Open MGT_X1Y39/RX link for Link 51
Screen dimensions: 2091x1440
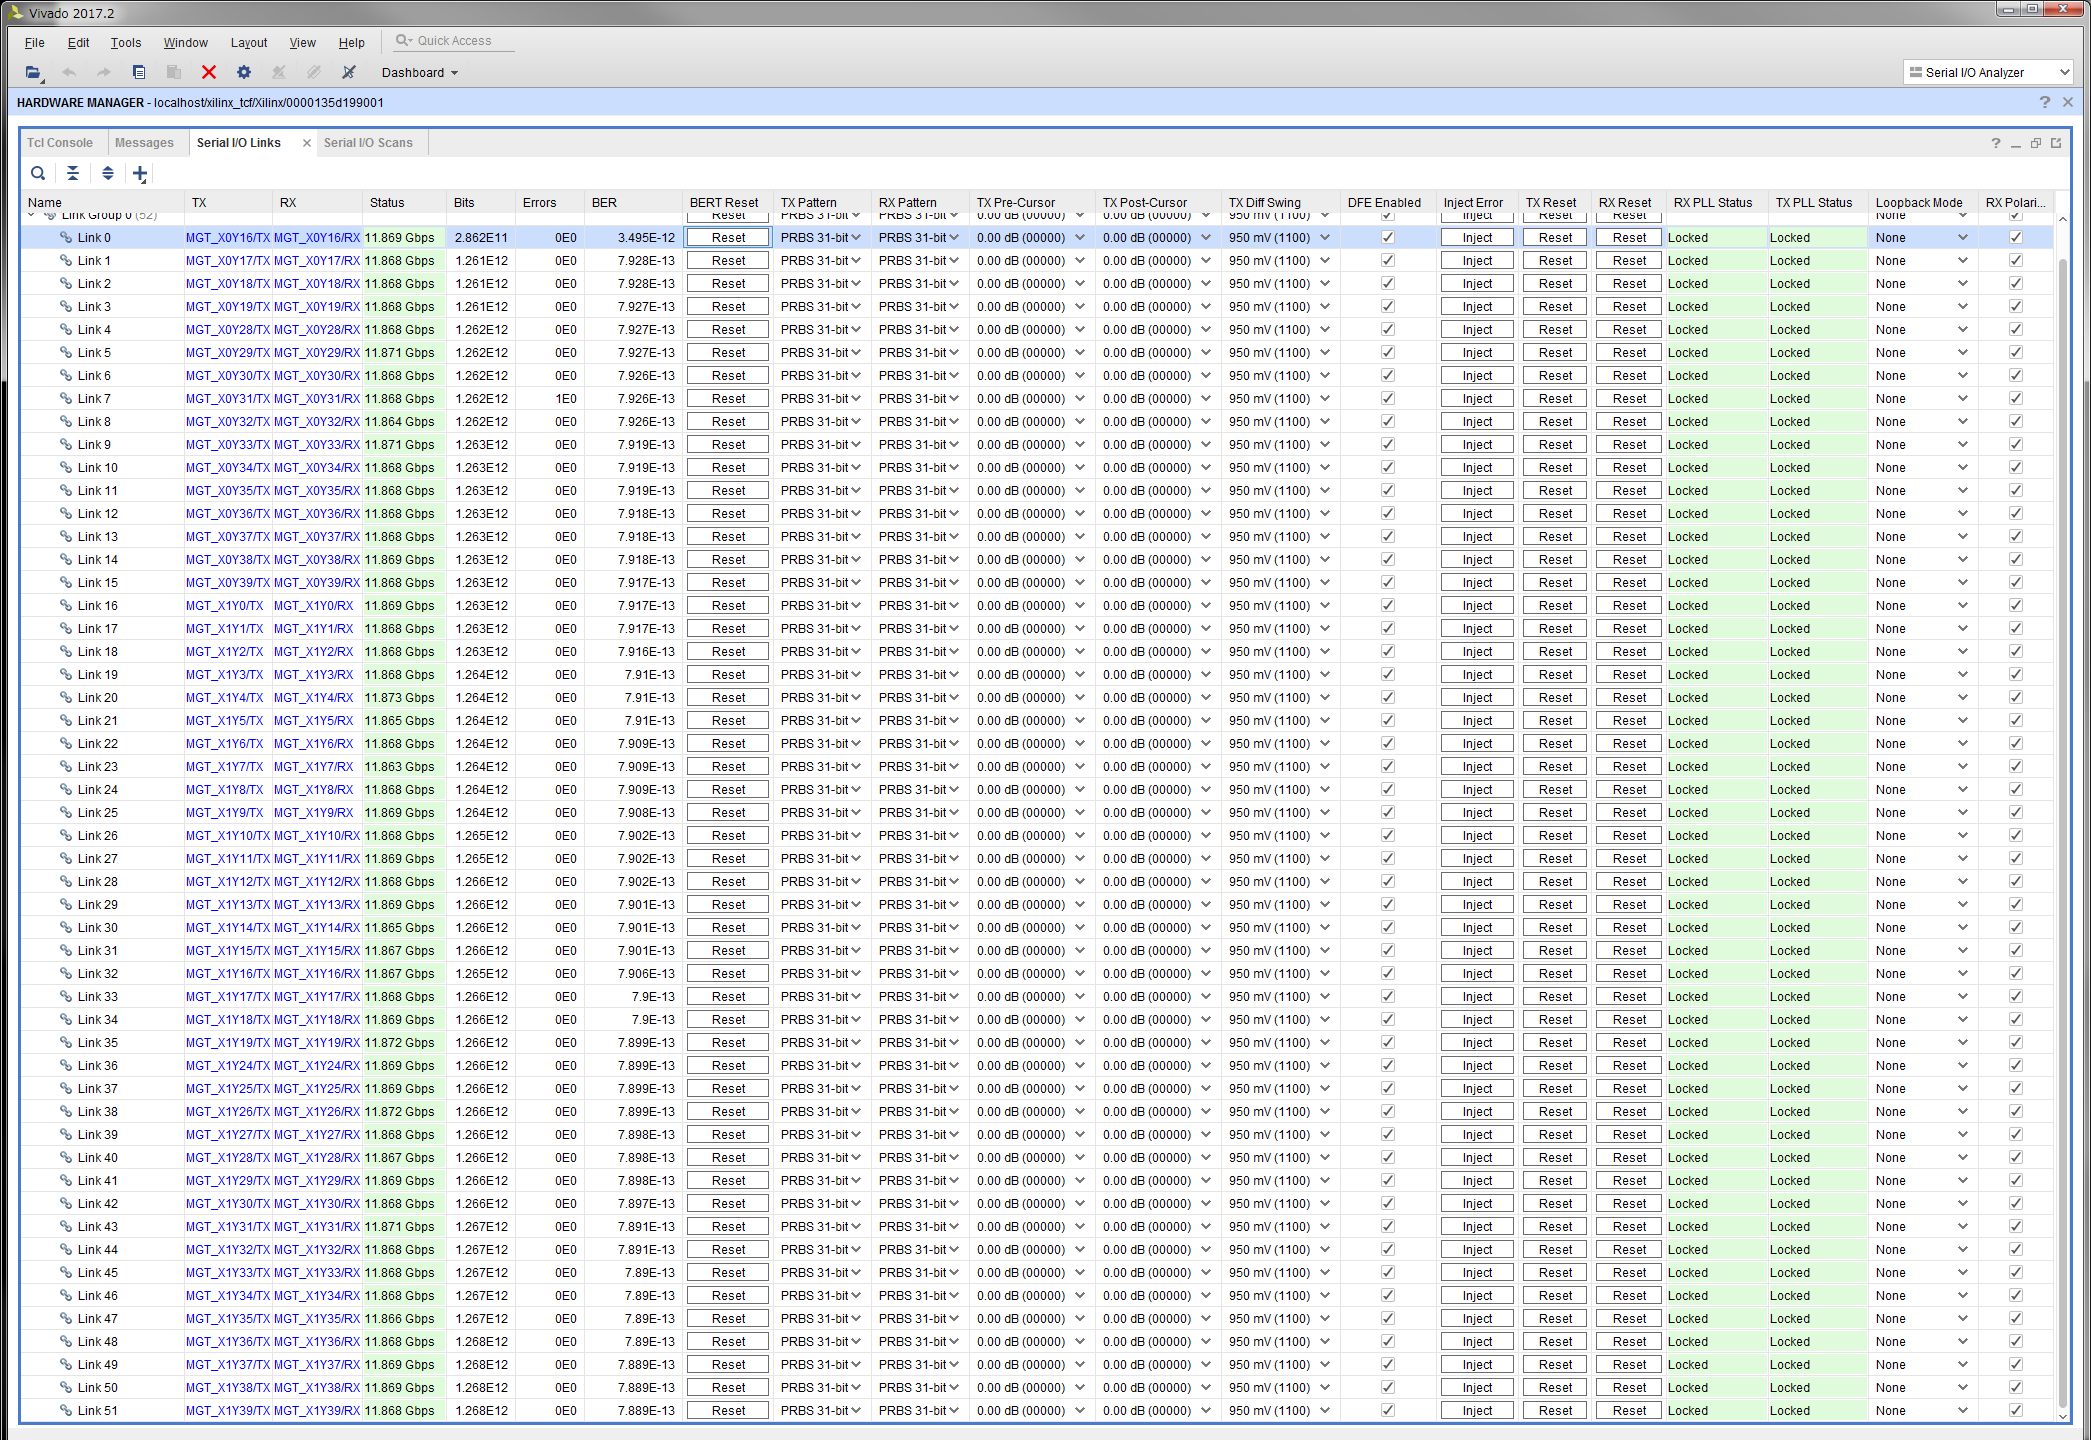click(317, 1411)
